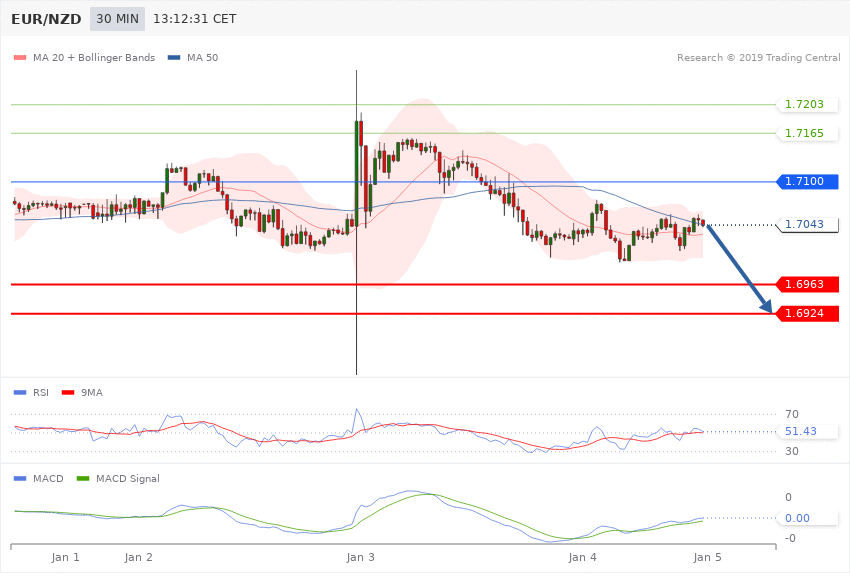Select the 30 MIN timeframe badge
850x576 pixels.
pos(118,19)
